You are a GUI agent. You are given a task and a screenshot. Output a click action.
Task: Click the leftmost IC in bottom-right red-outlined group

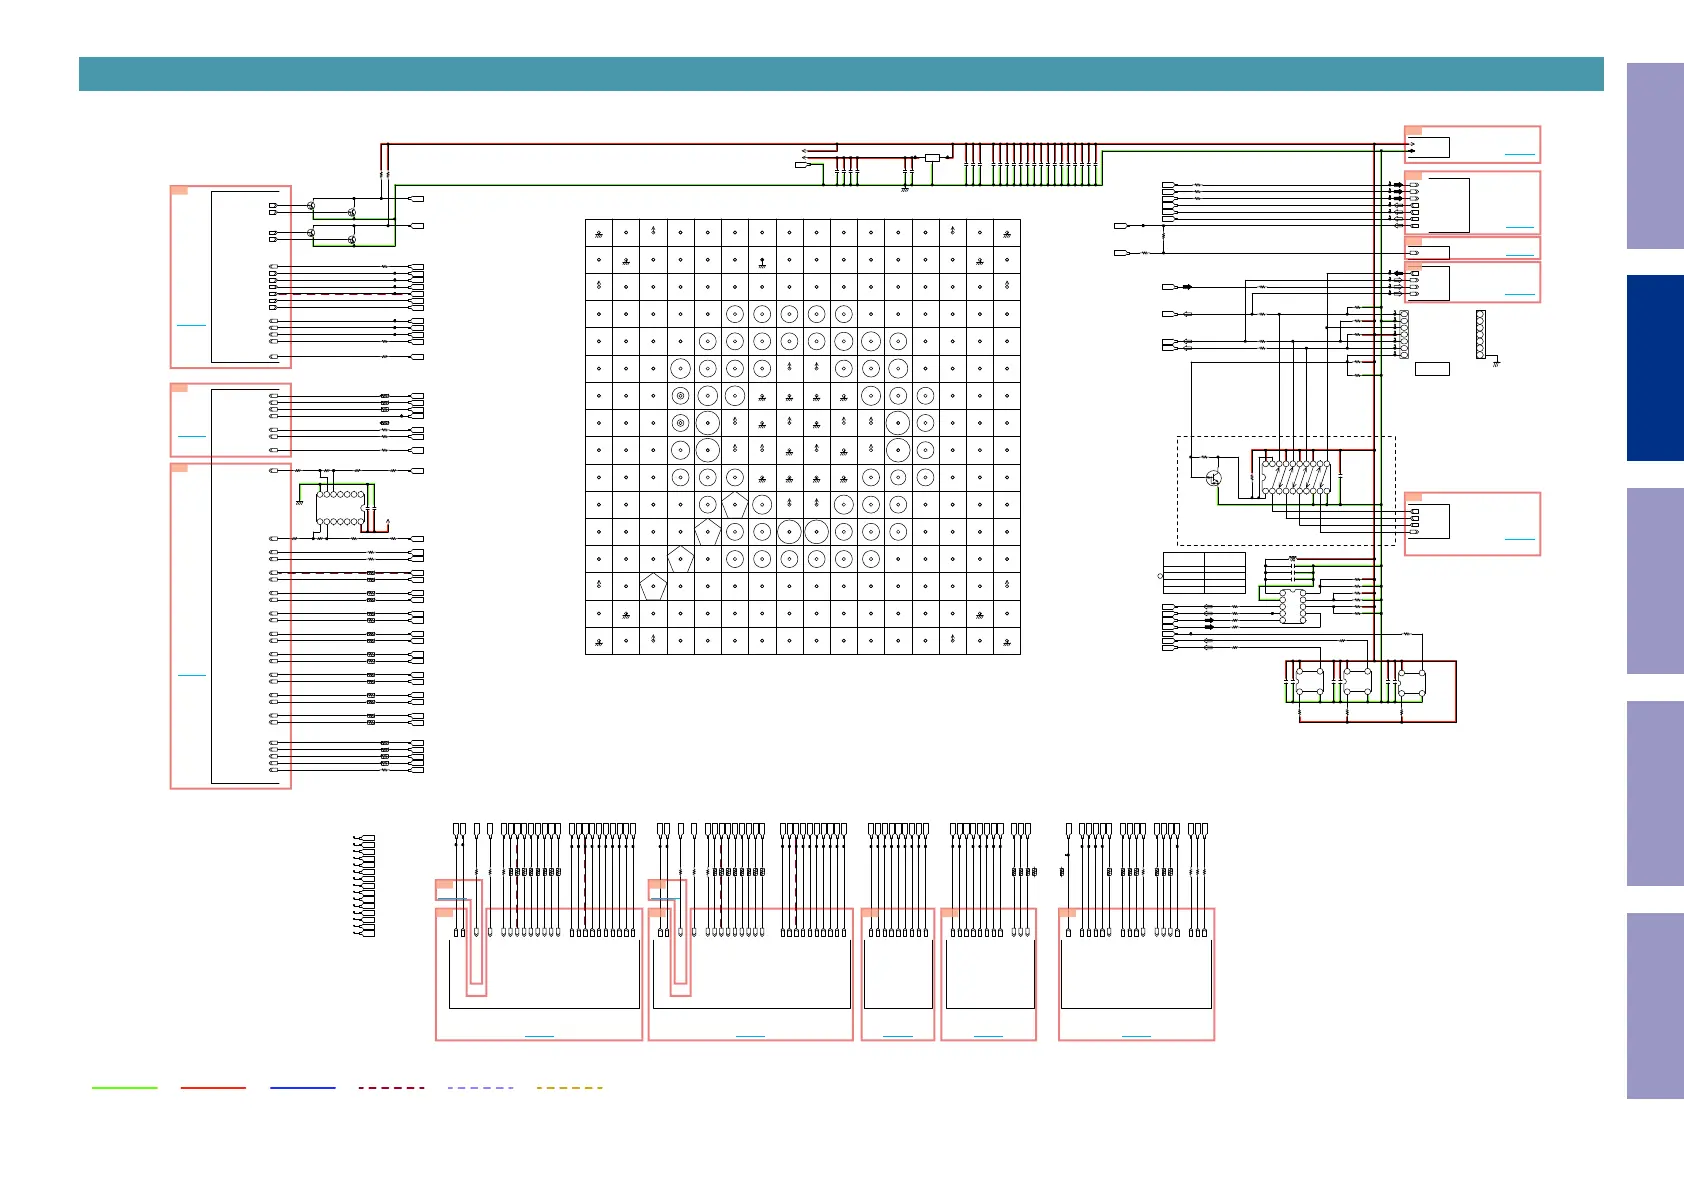(1309, 682)
